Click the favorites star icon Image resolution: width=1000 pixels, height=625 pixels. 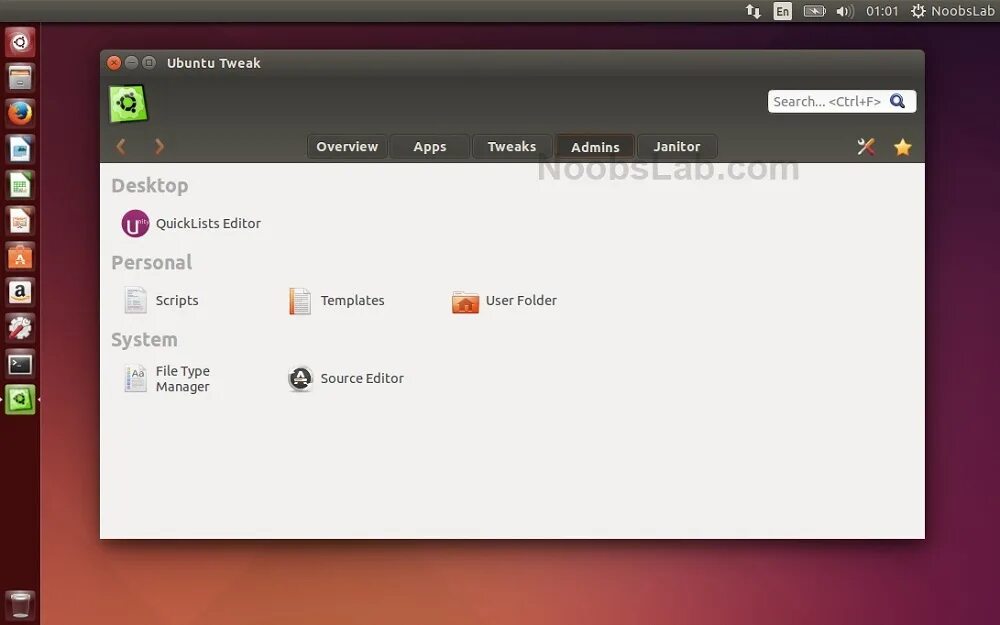click(902, 147)
